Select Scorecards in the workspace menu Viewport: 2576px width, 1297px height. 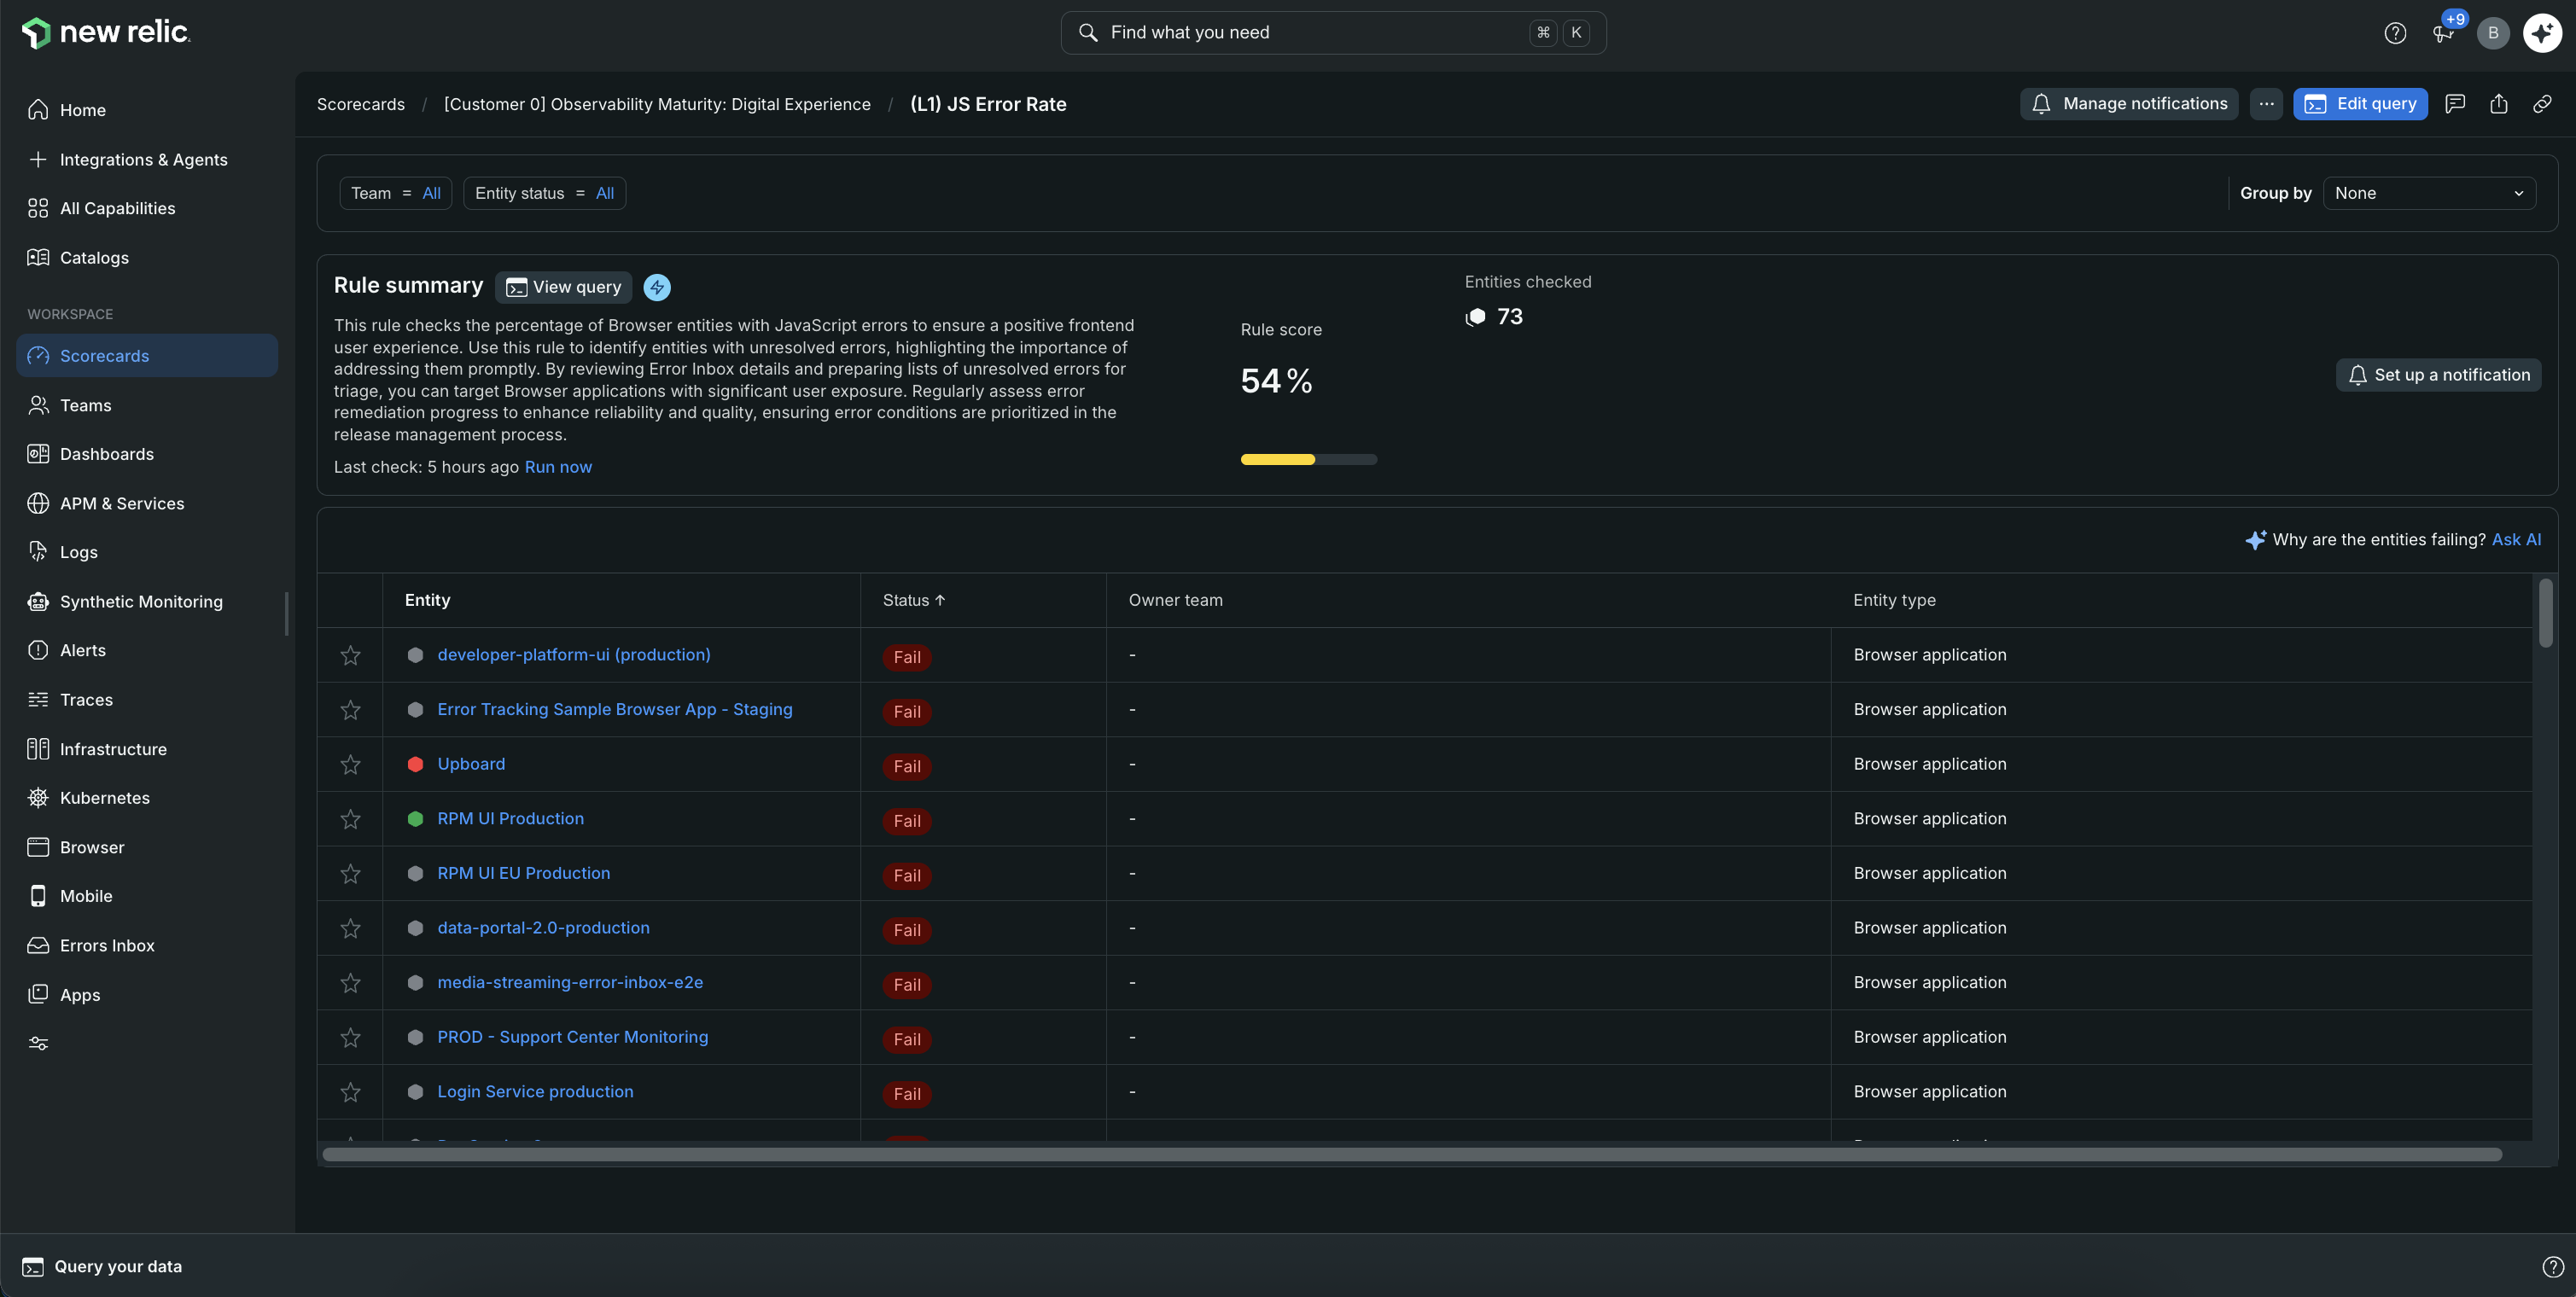coord(147,355)
